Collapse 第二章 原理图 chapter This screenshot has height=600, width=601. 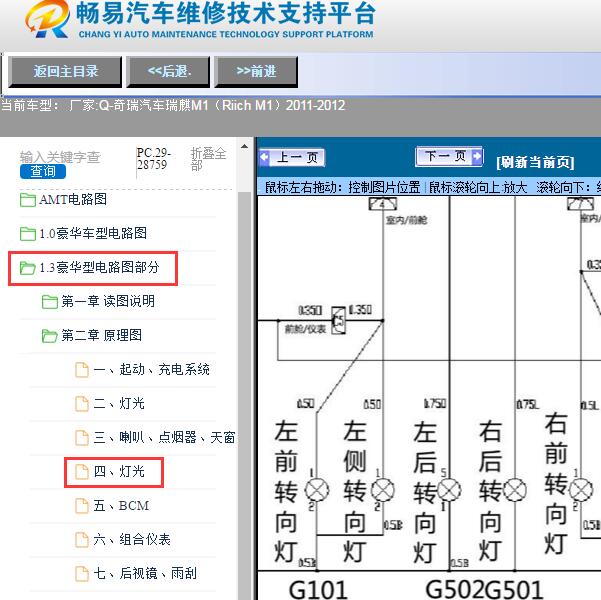pyautogui.click(x=102, y=335)
